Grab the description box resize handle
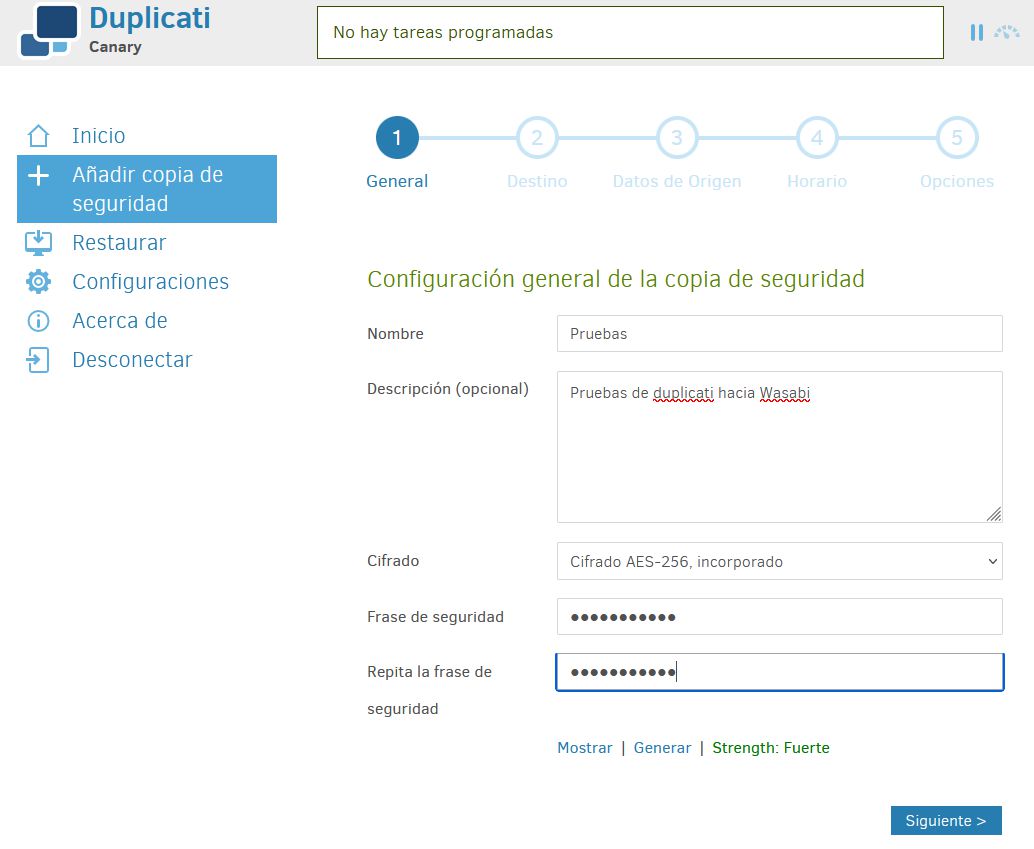Image resolution: width=1034 pixels, height=849 pixels. tap(993, 514)
